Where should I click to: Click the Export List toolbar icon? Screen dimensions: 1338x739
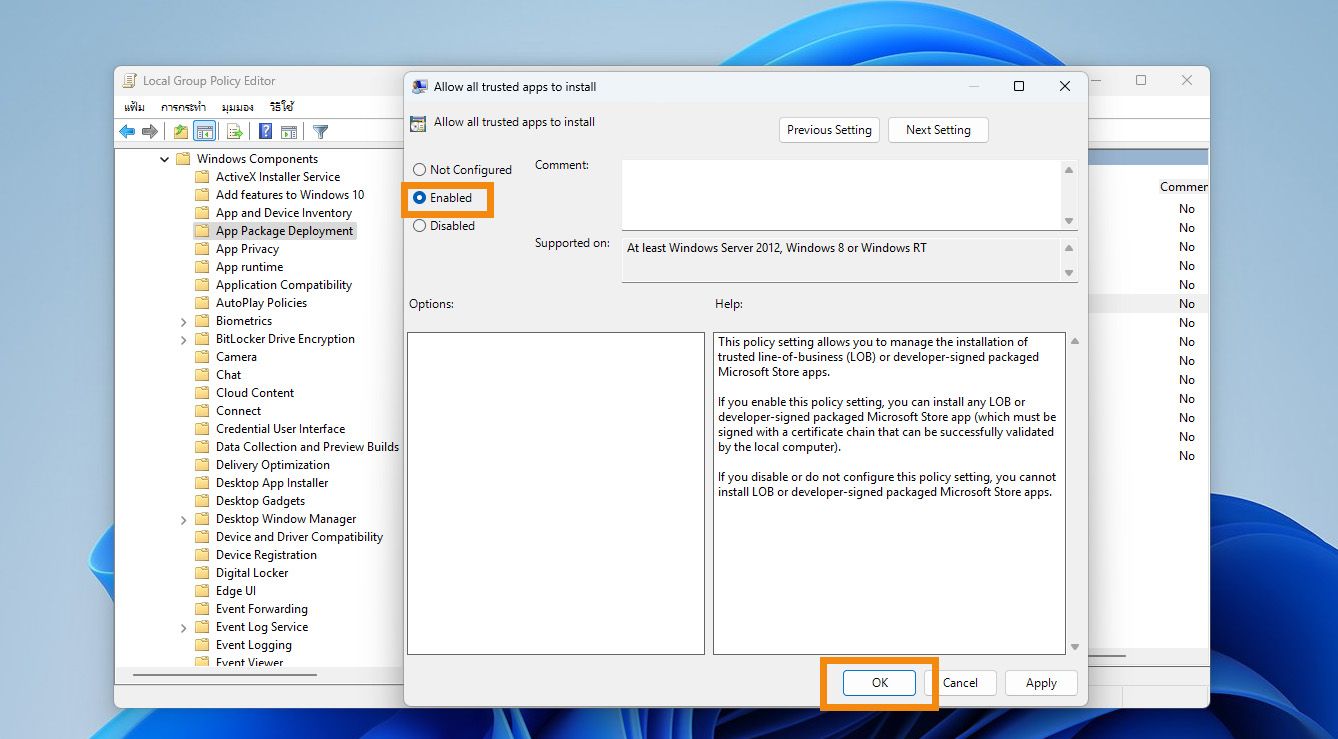(x=235, y=131)
